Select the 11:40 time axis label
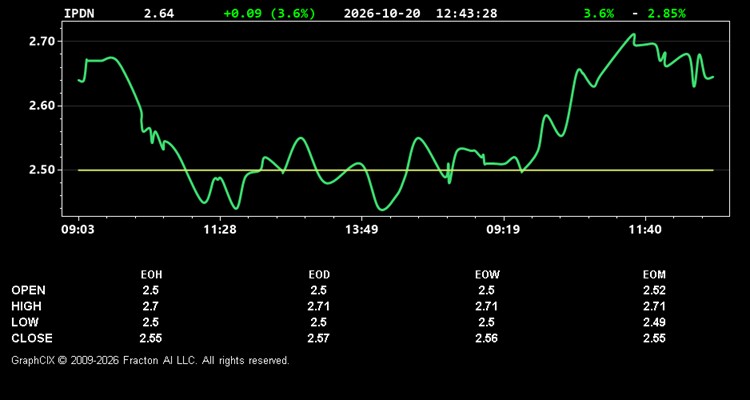The width and height of the screenshot is (750, 400). [645, 230]
